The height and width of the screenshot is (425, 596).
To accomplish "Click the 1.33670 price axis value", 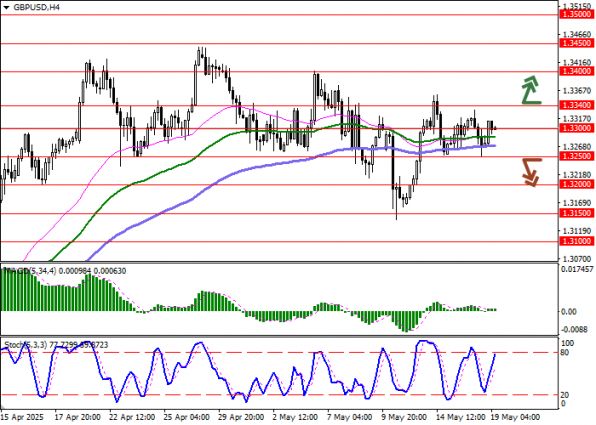I will pos(577,91).
